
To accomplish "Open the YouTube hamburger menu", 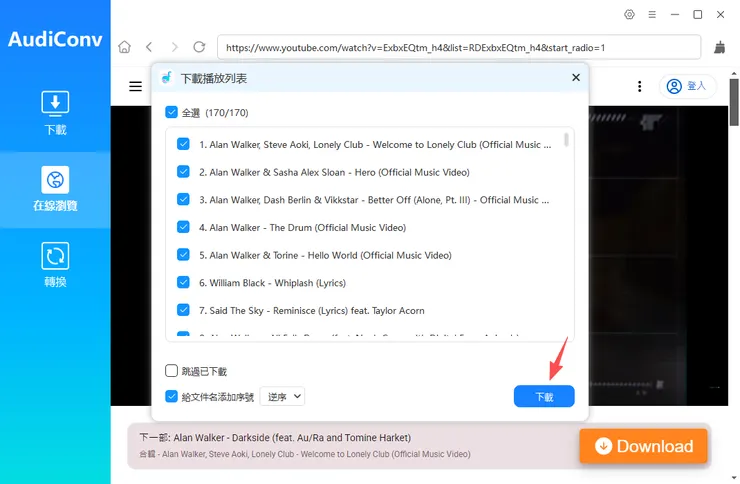I will pos(135,86).
